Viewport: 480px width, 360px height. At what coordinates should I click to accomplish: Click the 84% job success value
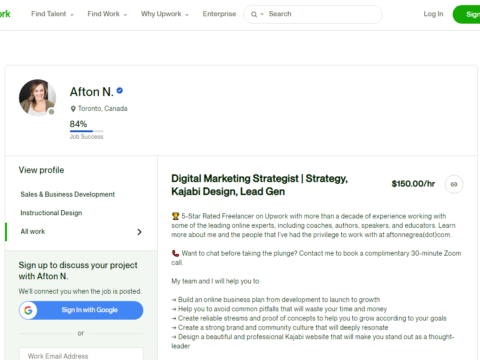78,124
